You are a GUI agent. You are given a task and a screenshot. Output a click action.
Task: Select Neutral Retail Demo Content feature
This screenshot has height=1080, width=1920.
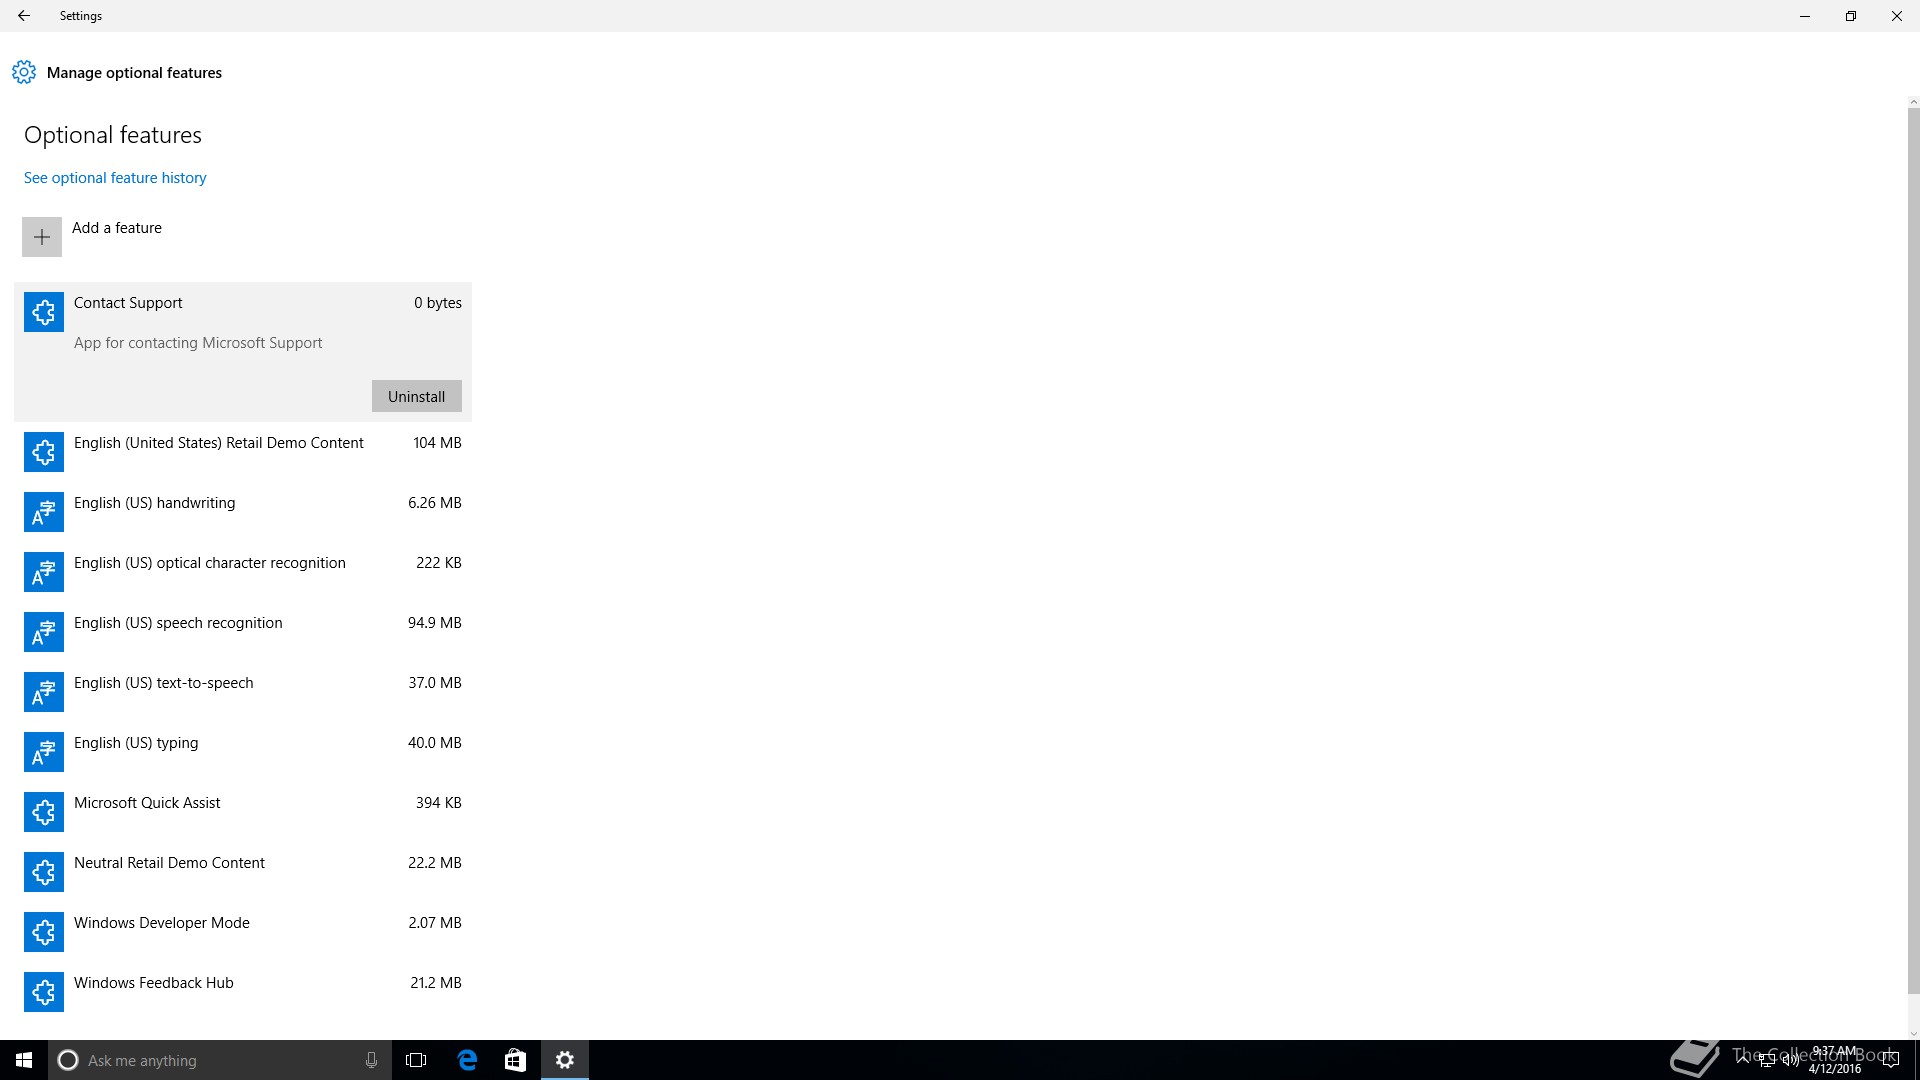tap(243, 872)
